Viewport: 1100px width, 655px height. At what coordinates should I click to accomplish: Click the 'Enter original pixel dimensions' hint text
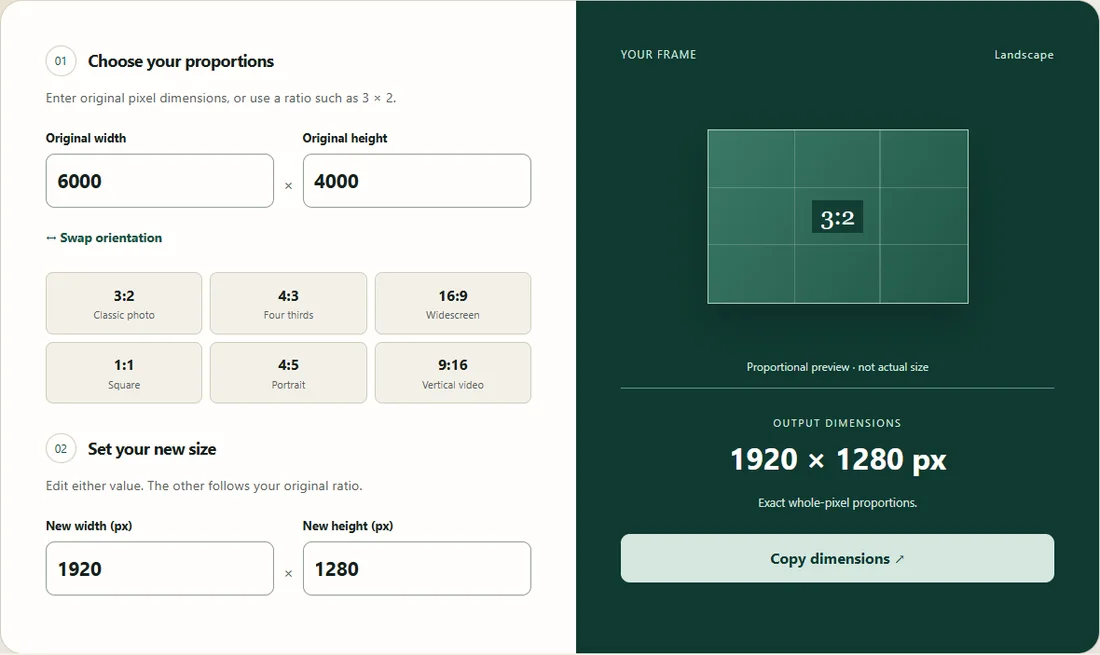point(221,98)
